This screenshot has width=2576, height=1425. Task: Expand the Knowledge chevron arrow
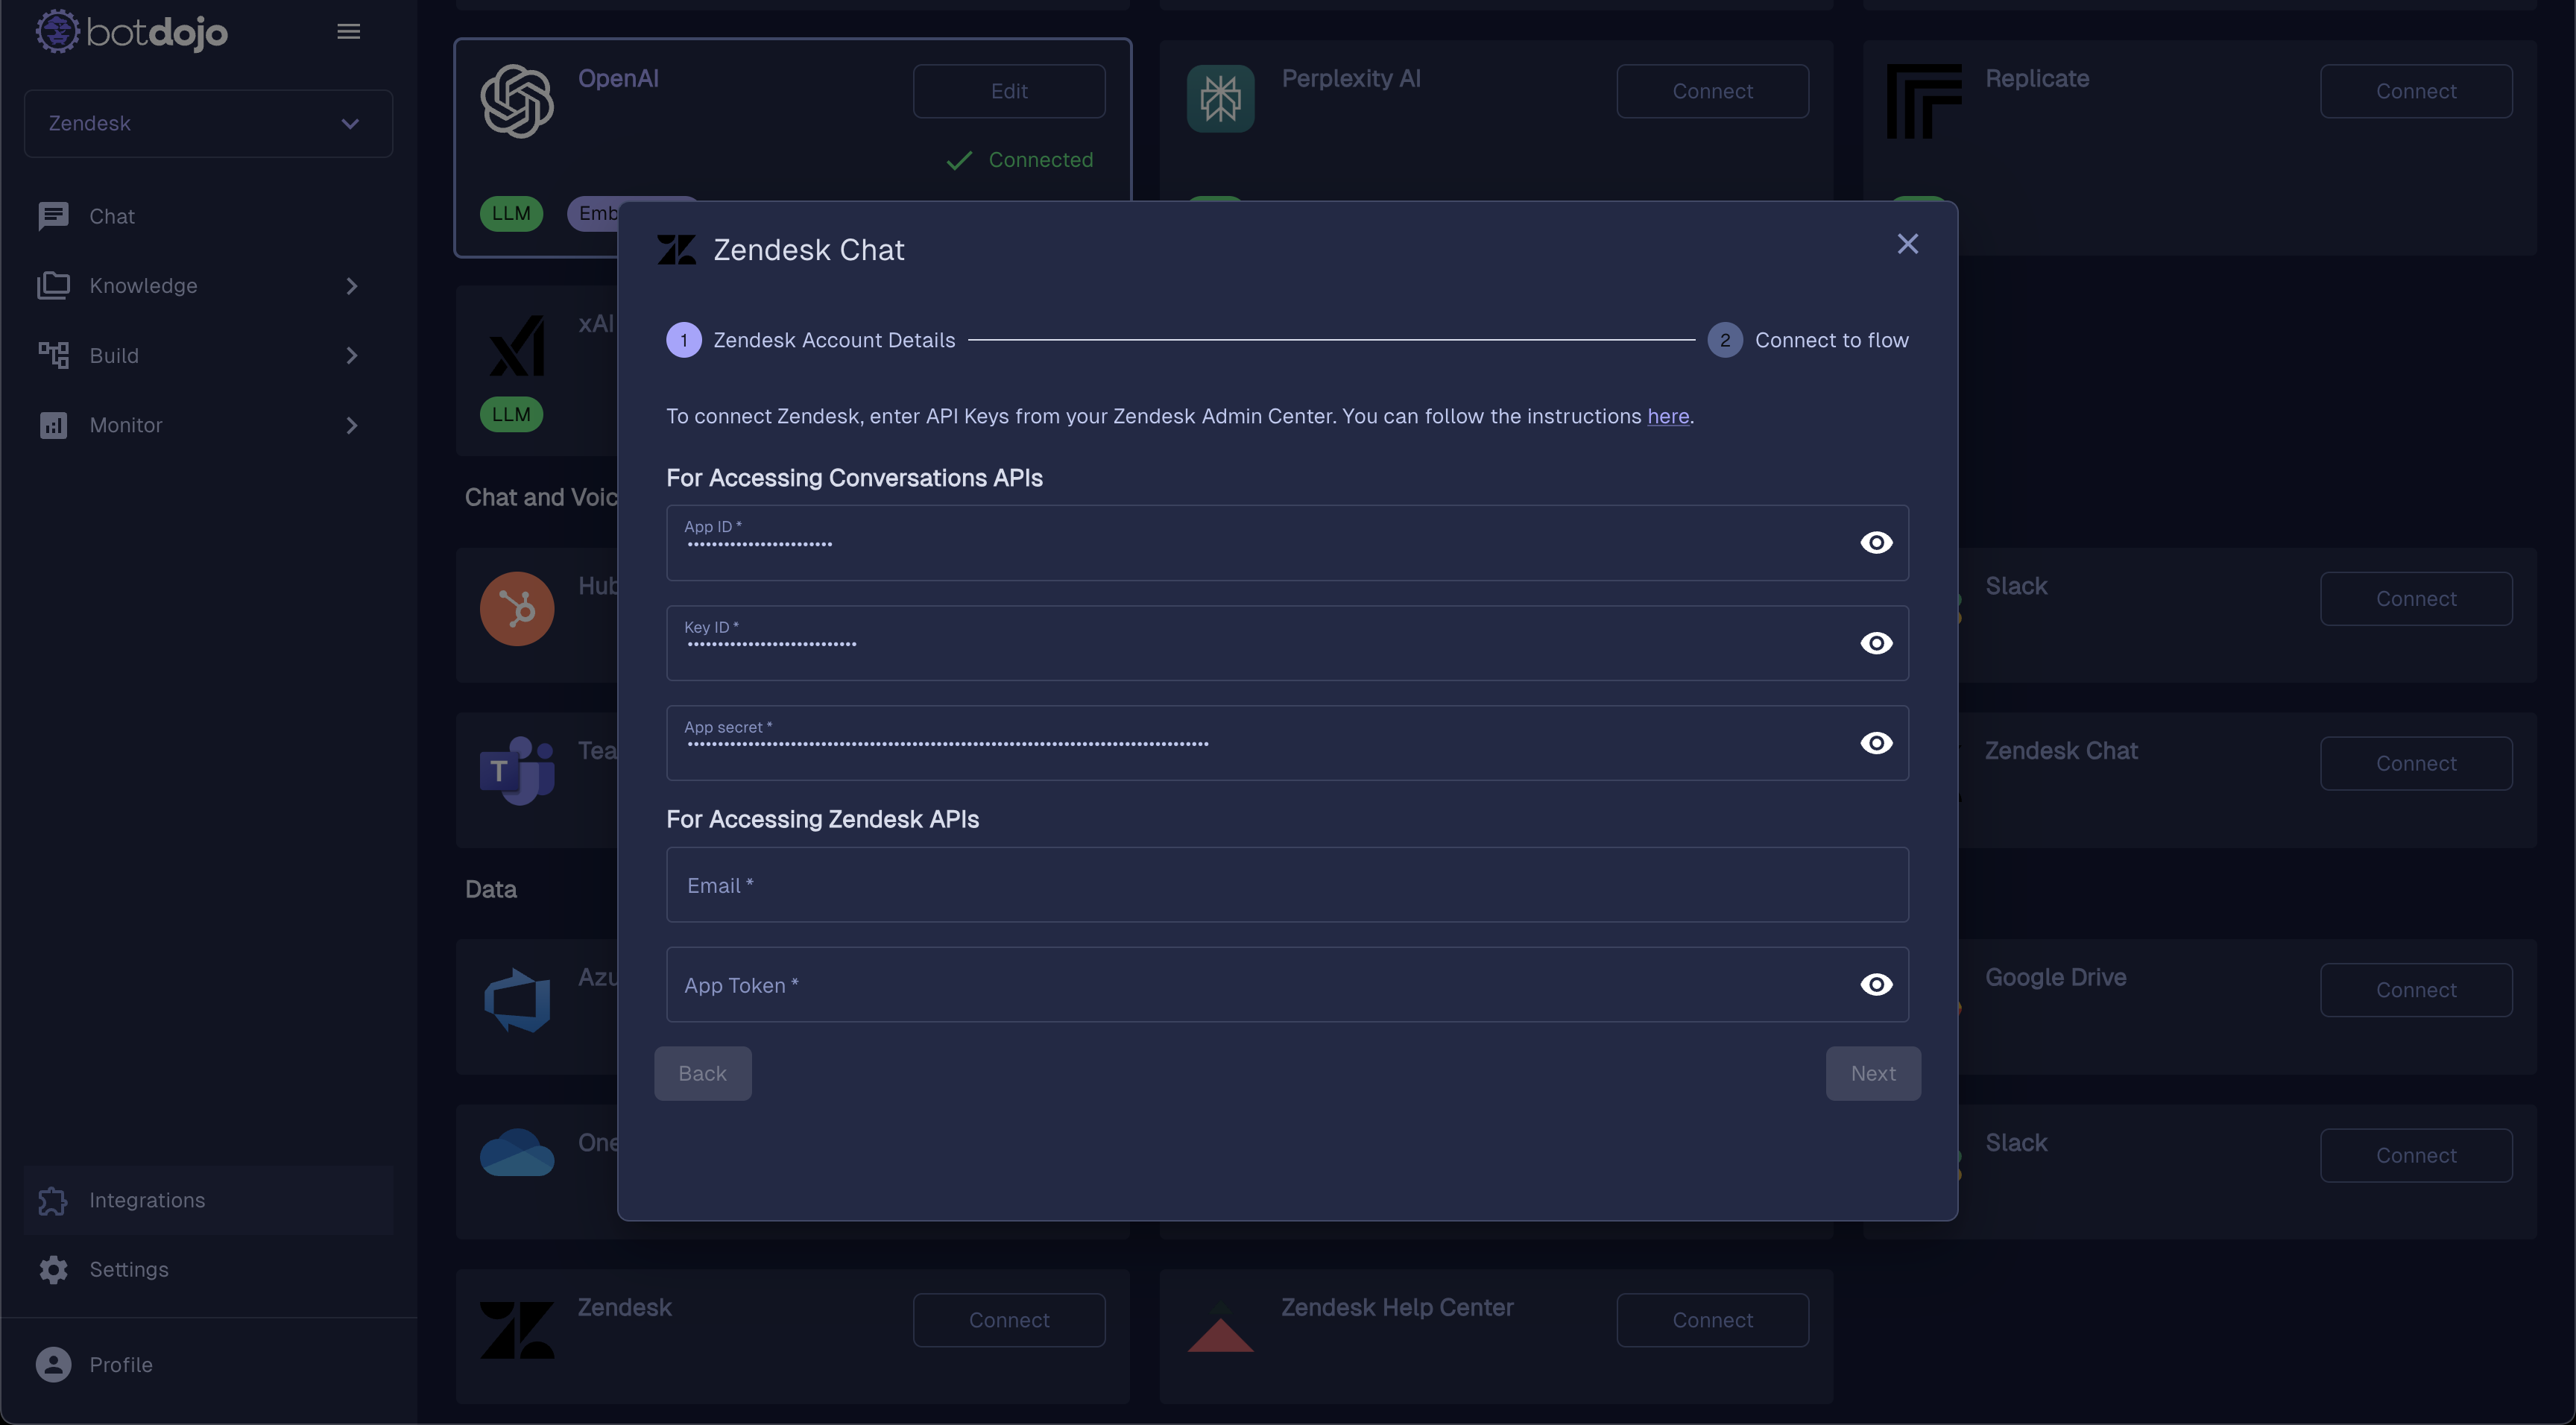[351, 286]
